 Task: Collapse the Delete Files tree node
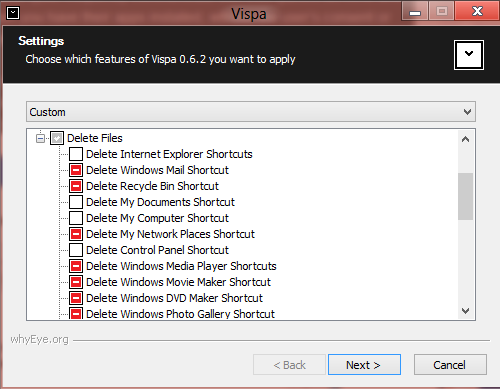40,138
